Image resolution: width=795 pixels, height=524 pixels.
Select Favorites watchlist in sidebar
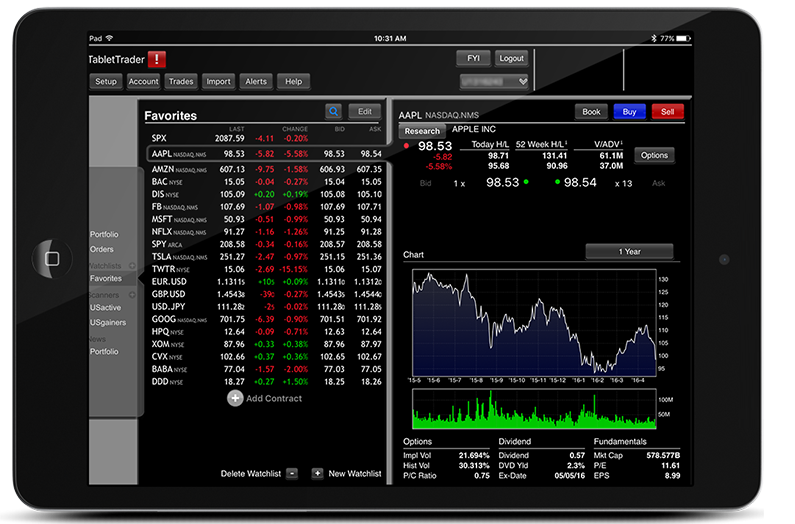pyautogui.click(x=105, y=278)
